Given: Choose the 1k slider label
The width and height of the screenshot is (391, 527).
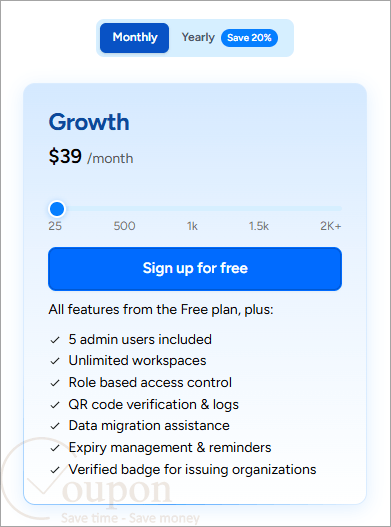Looking at the screenshot, I should tap(192, 226).
